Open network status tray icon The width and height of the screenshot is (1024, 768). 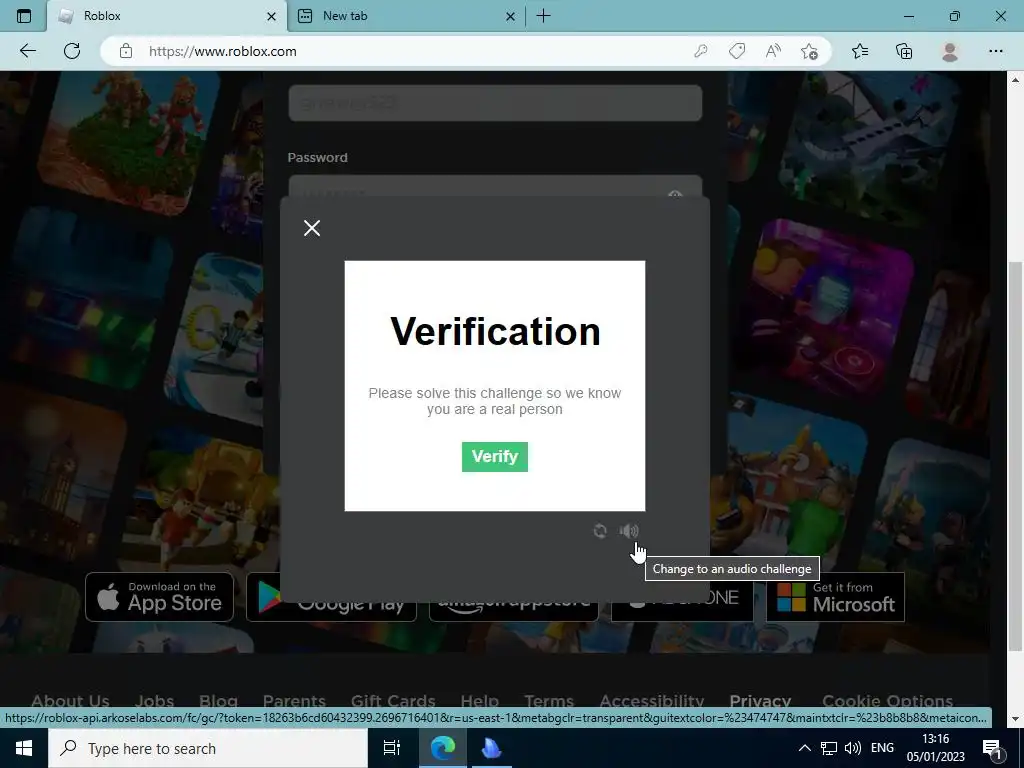coord(829,748)
